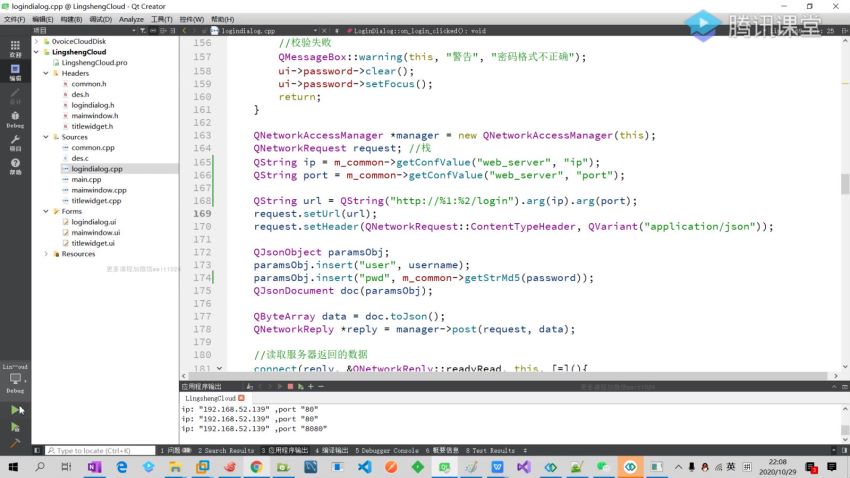Open the open-documents file dropdown
The image size is (850, 478).
click(315, 31)
